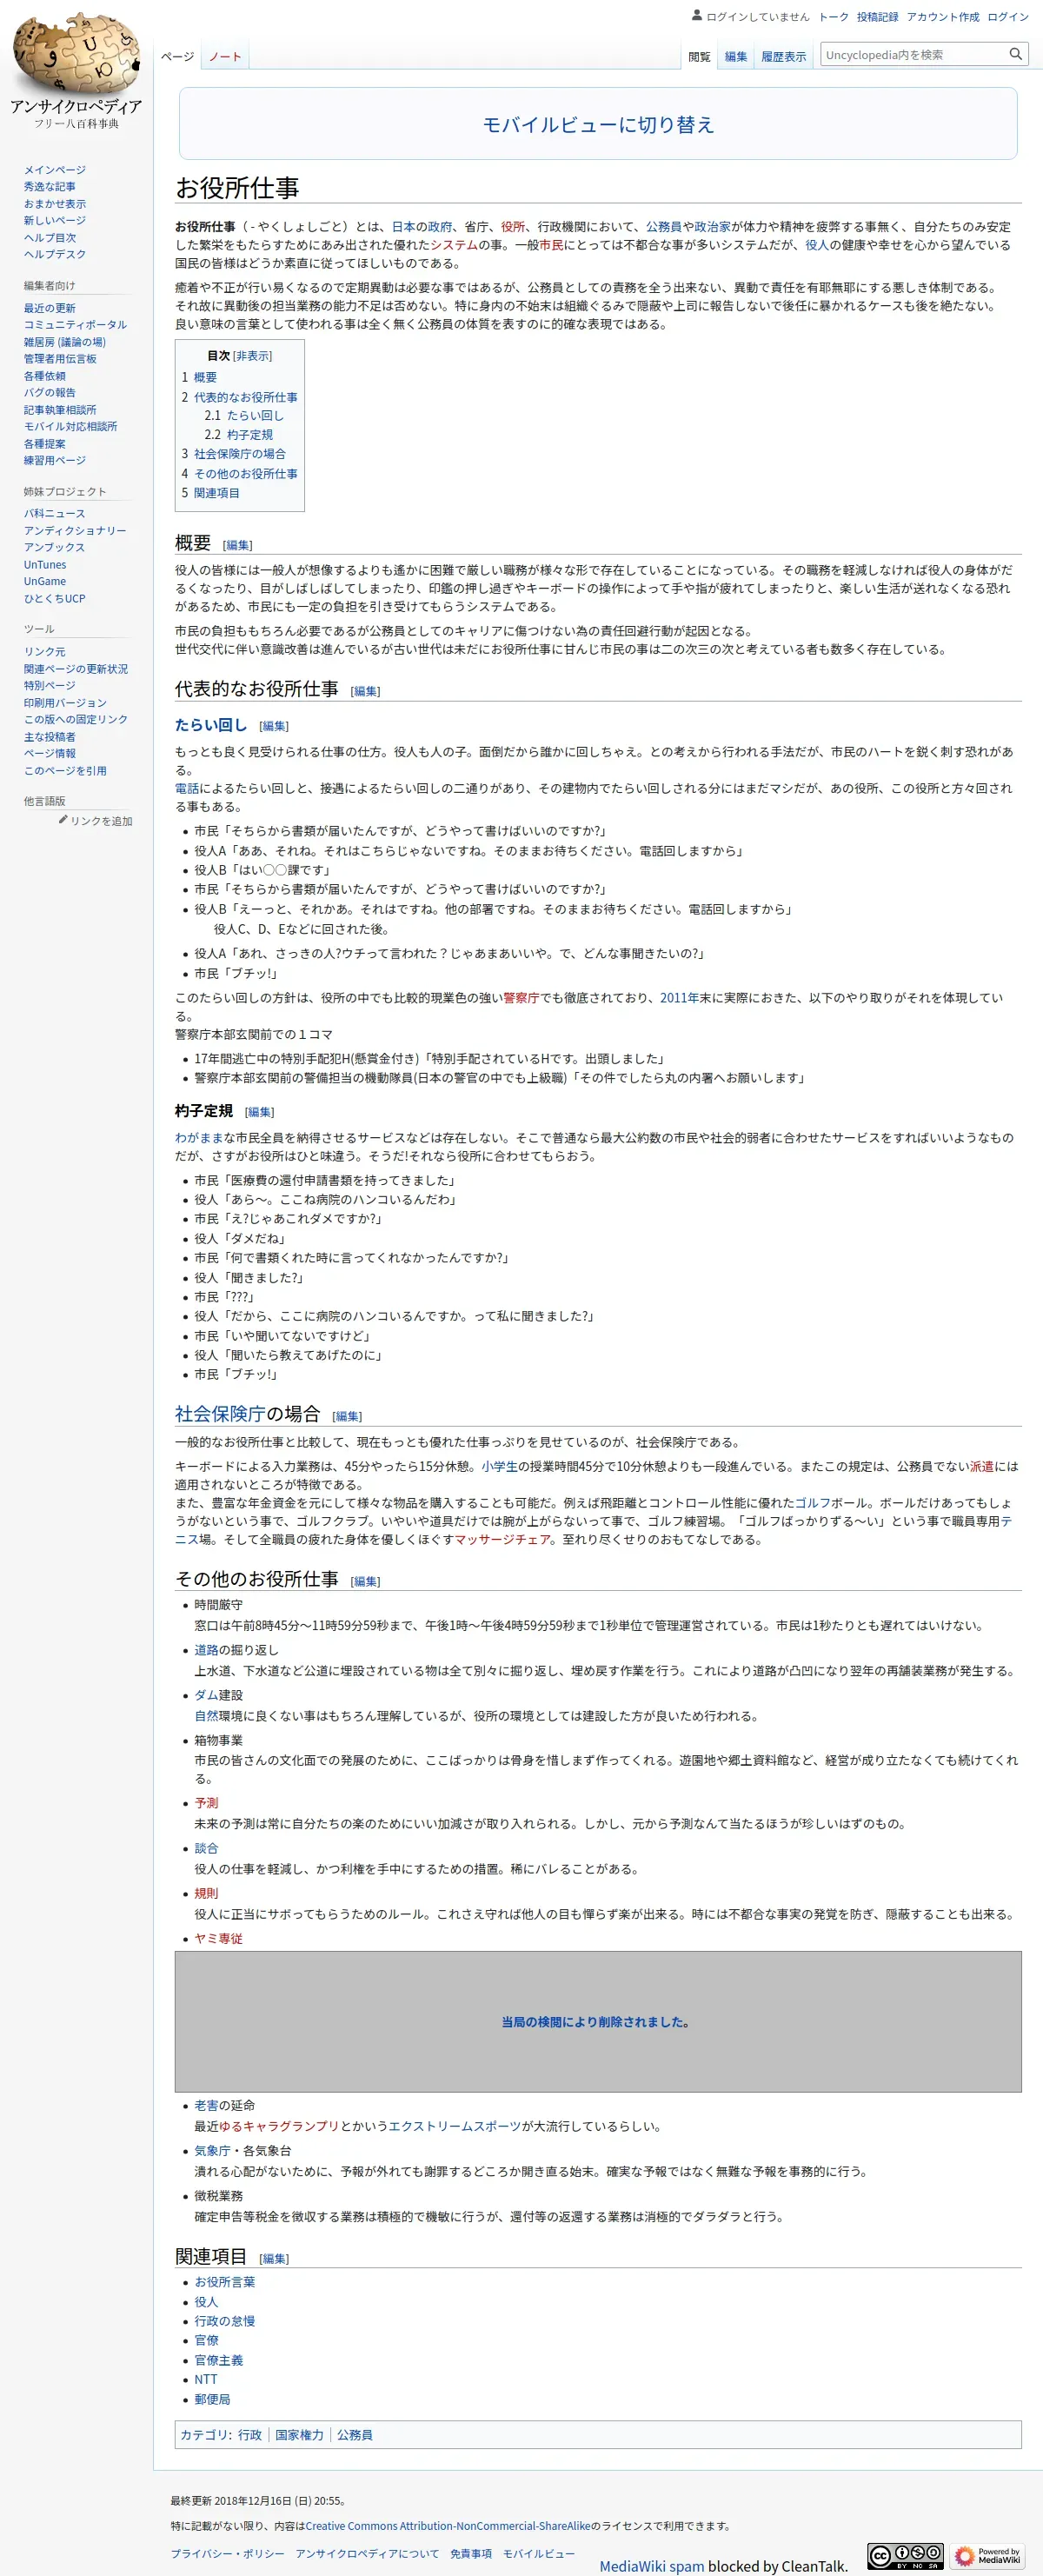Open the 閲覧 tab
This screenshot has height=2576, width=1043.
(699, 57)
